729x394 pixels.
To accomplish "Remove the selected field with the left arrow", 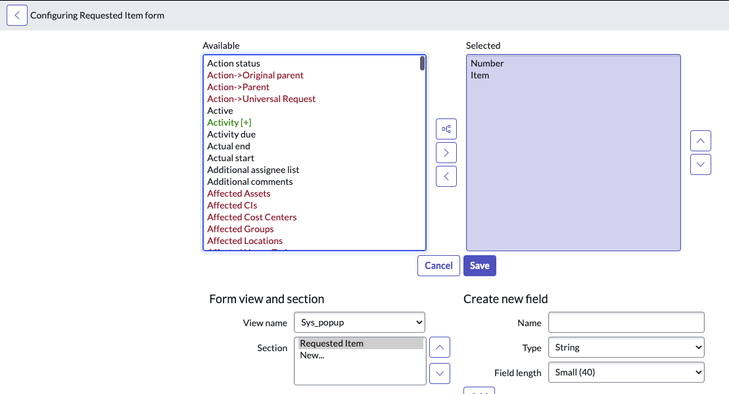I will (446, 176).
